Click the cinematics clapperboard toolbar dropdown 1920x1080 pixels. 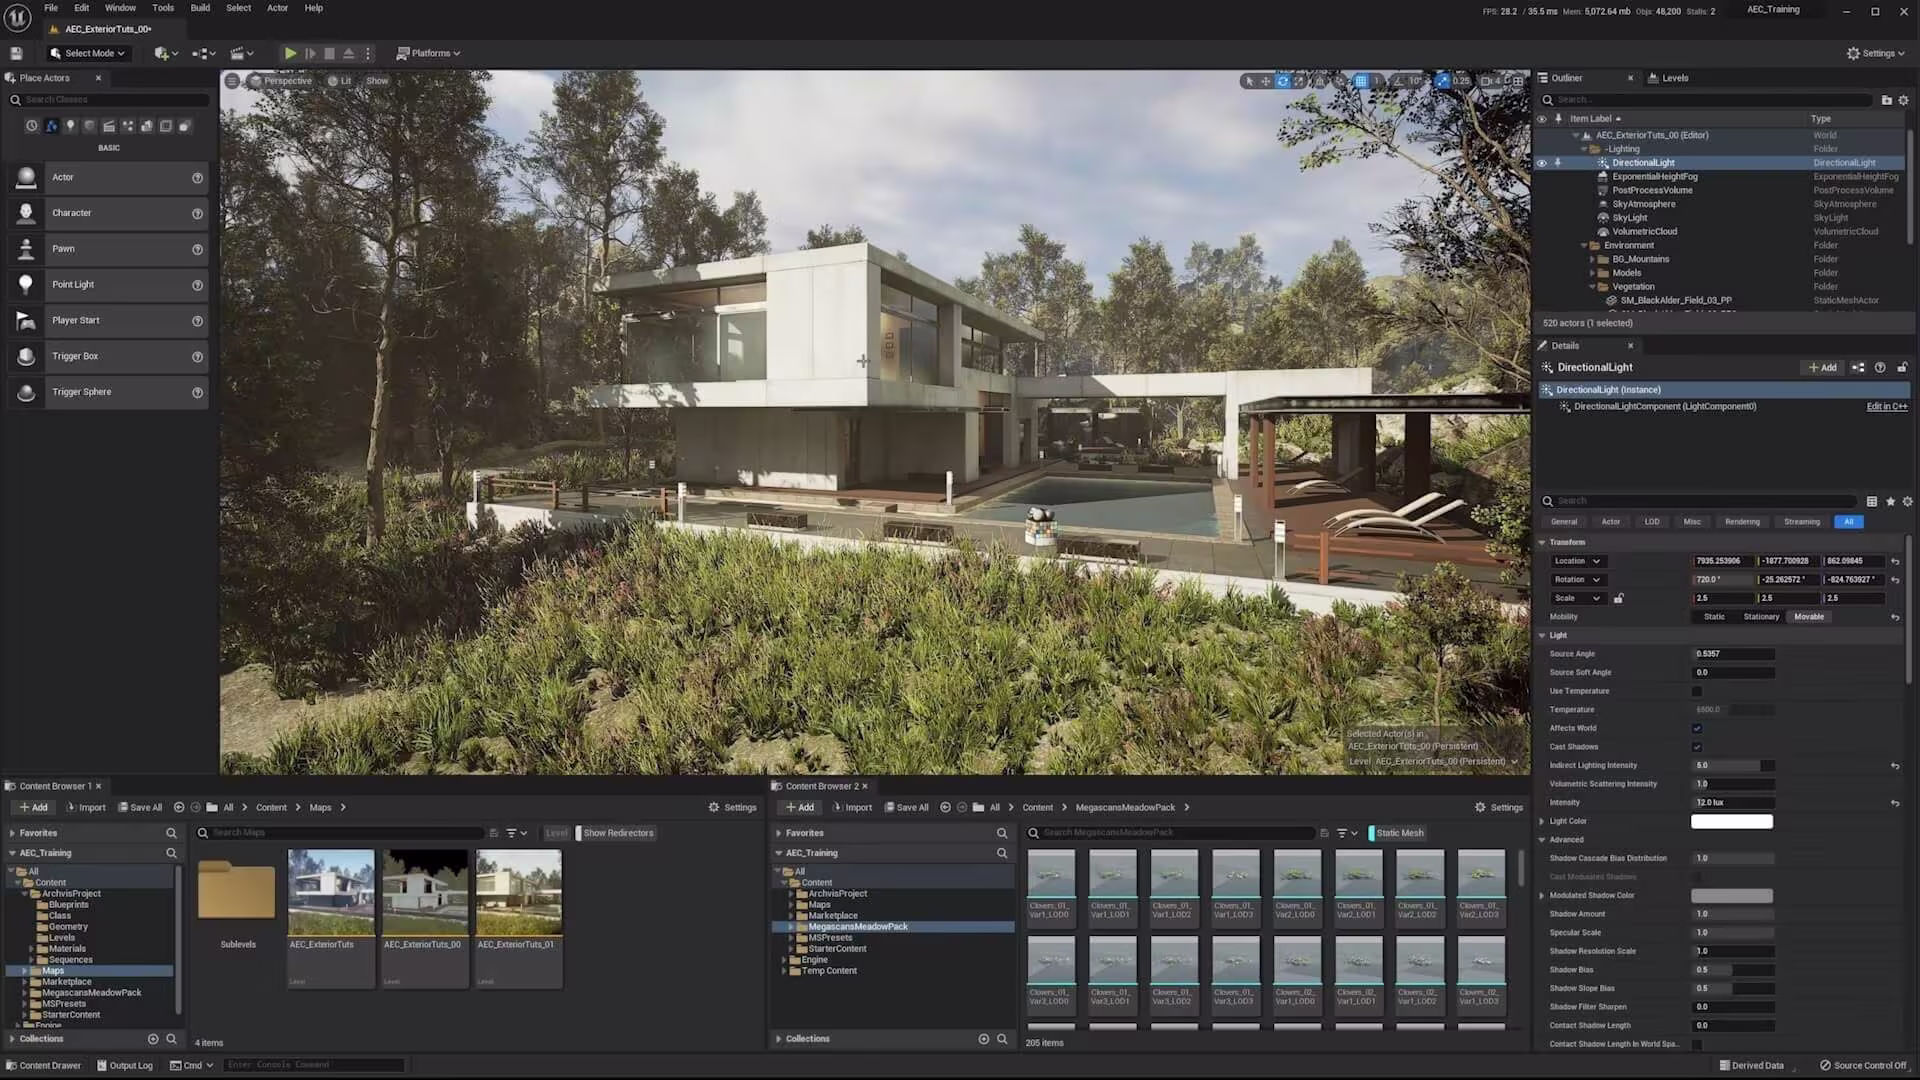242,53
